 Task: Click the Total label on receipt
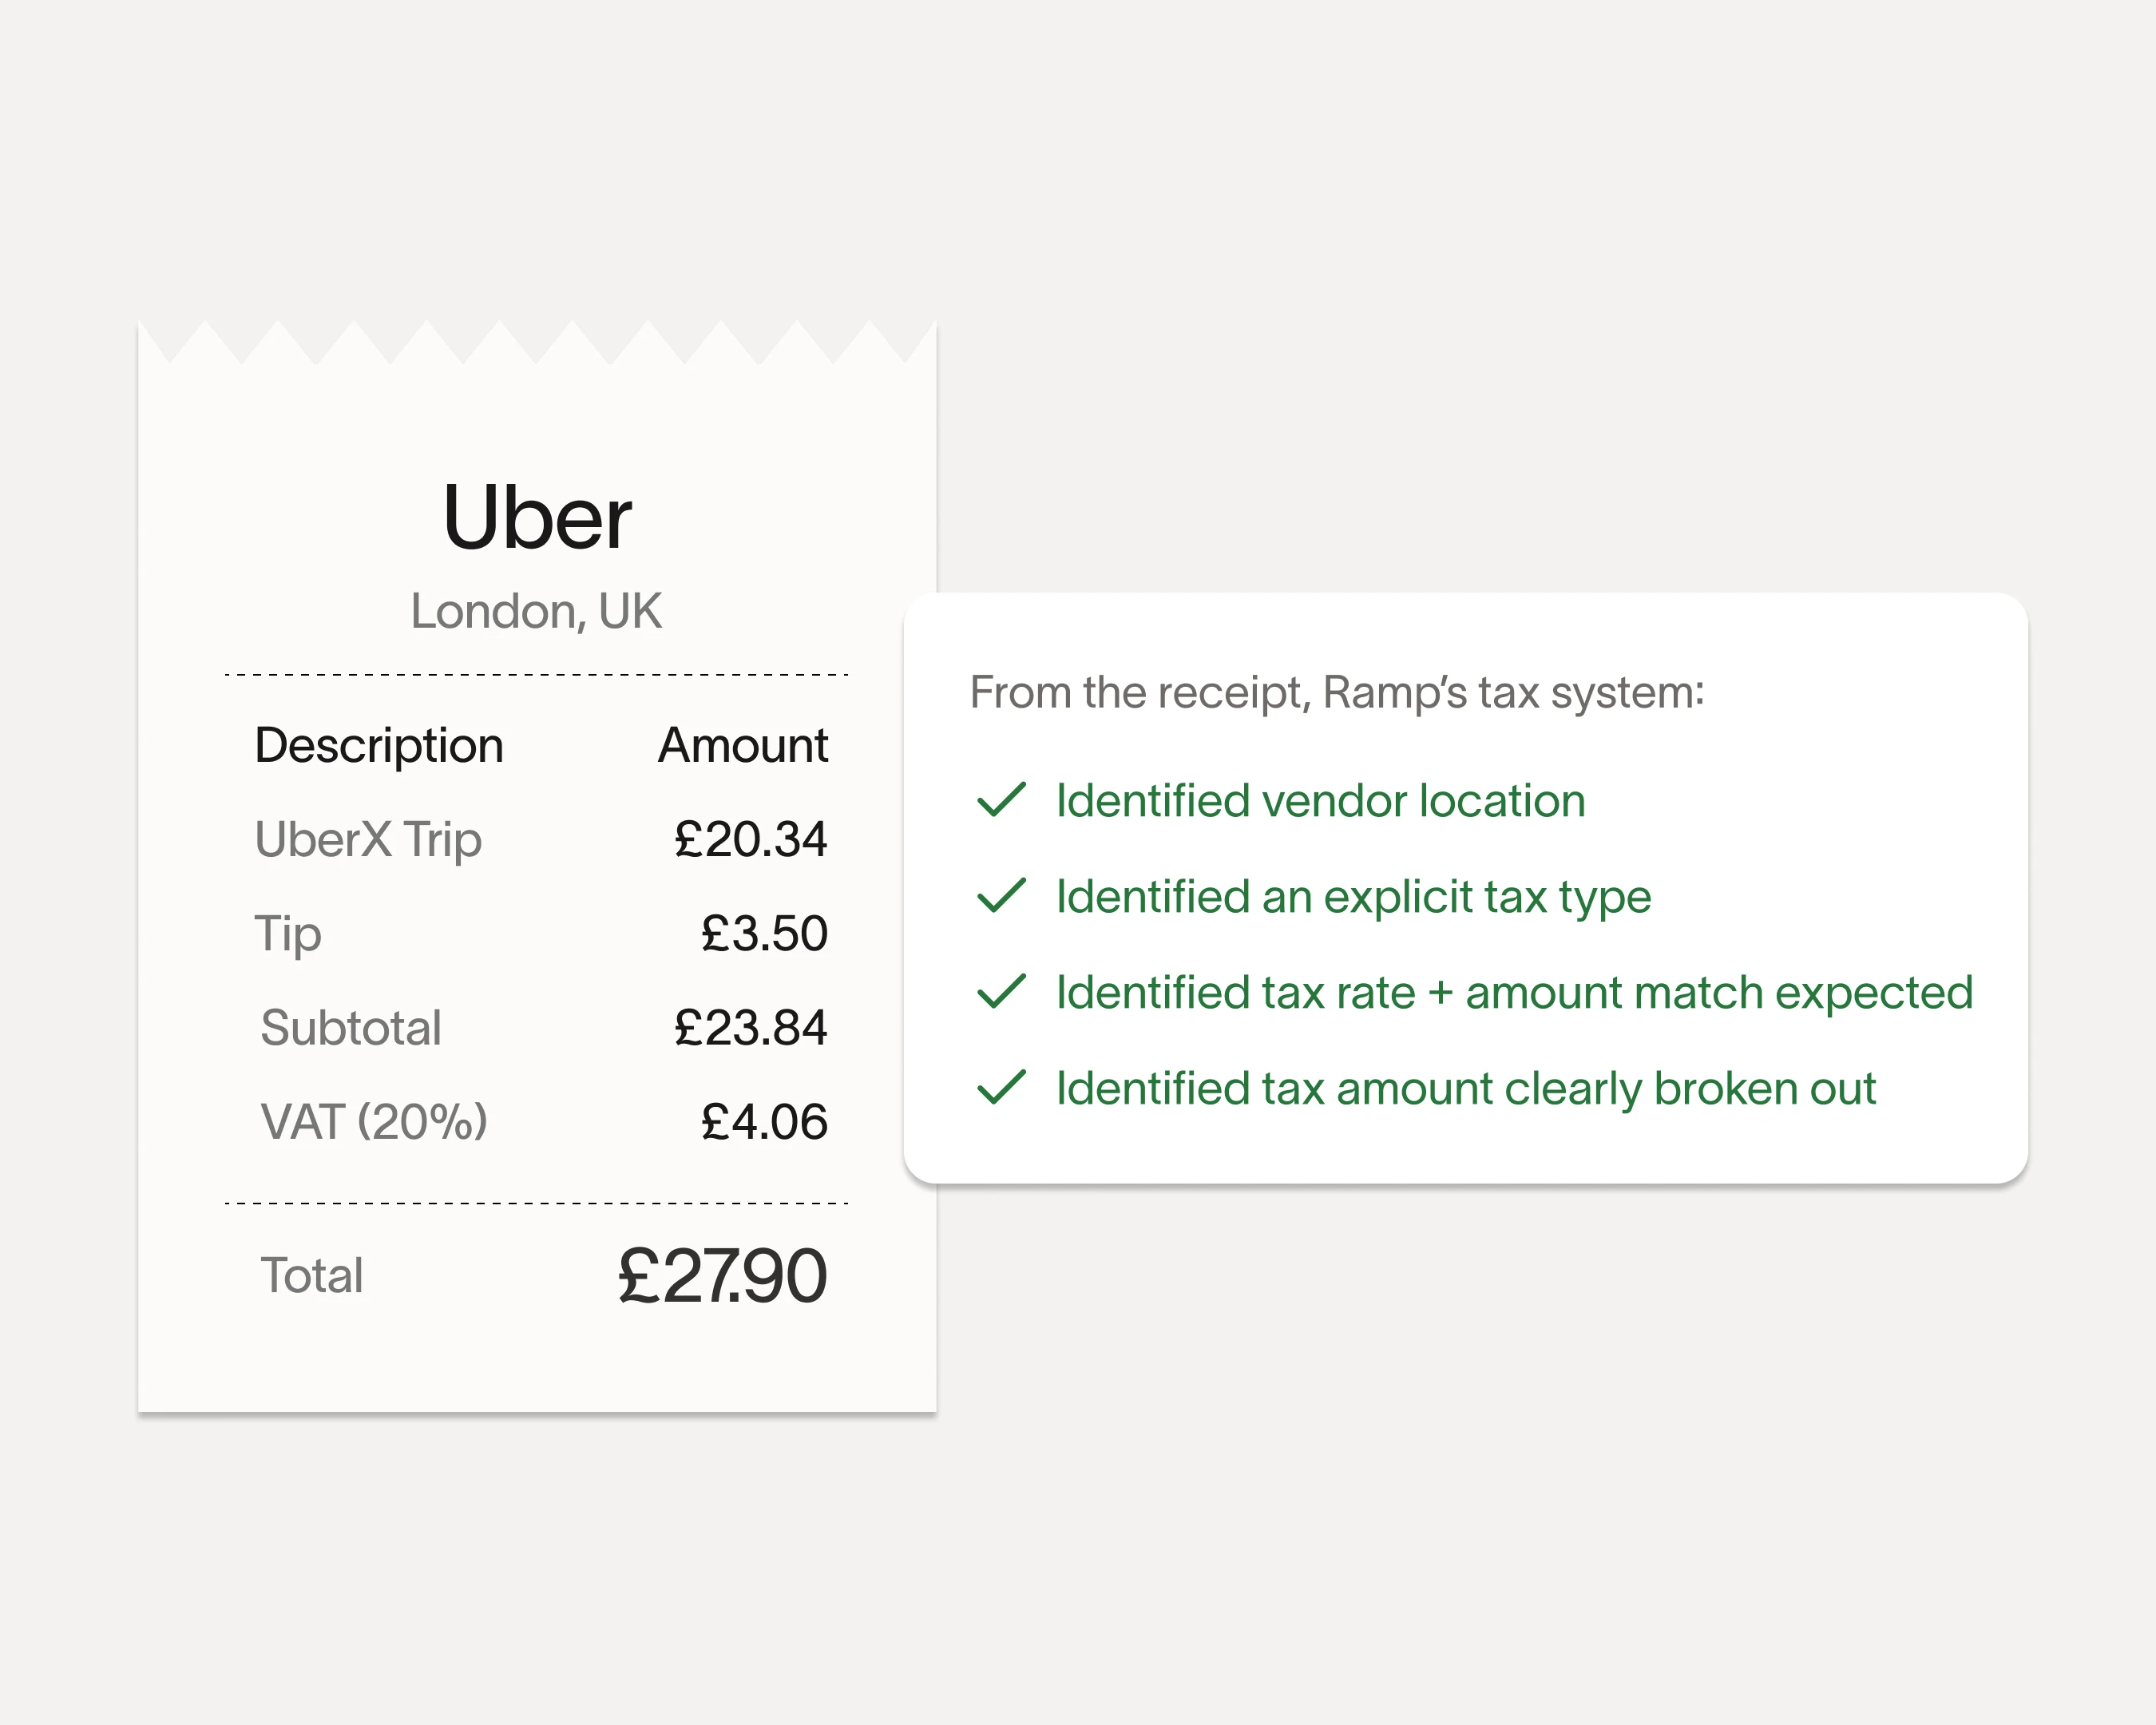[x=312, y=1276]
